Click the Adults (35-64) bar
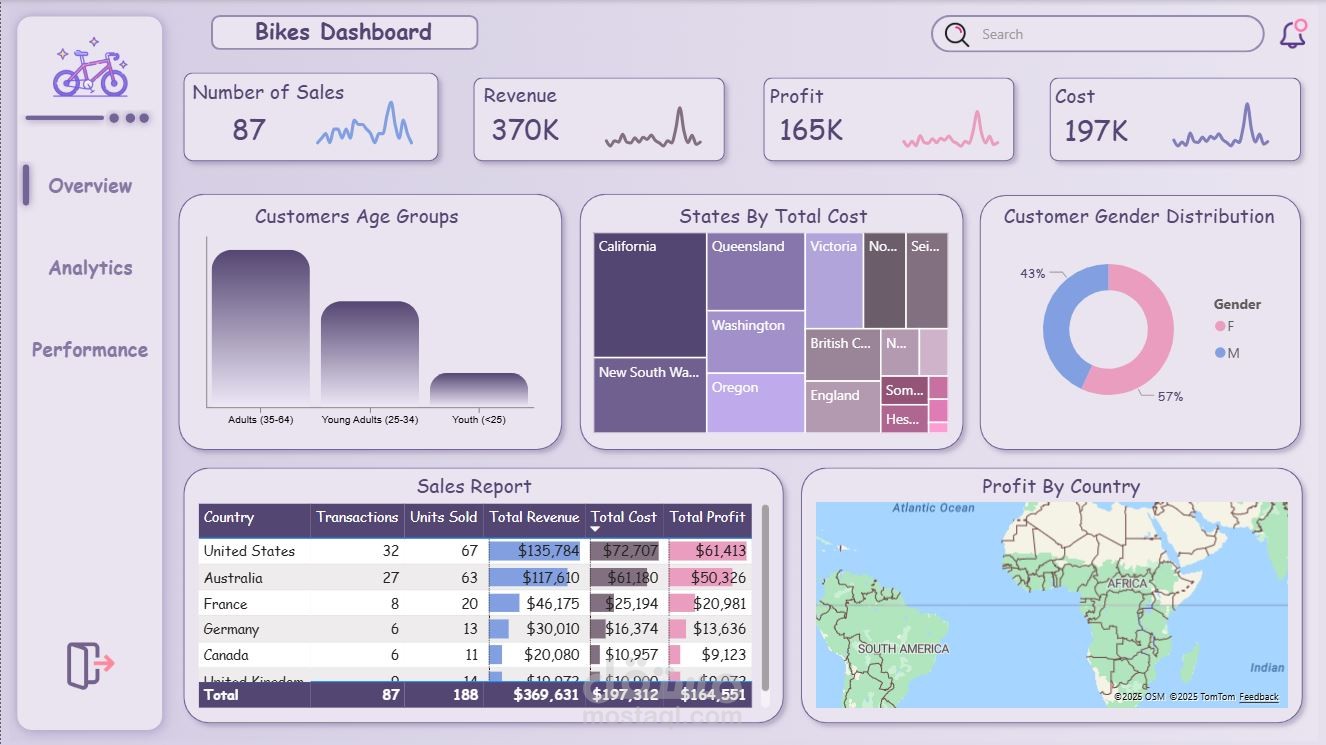Viewport: 1326px width, 745px height. pyautogui.click(x=260, y=328)
